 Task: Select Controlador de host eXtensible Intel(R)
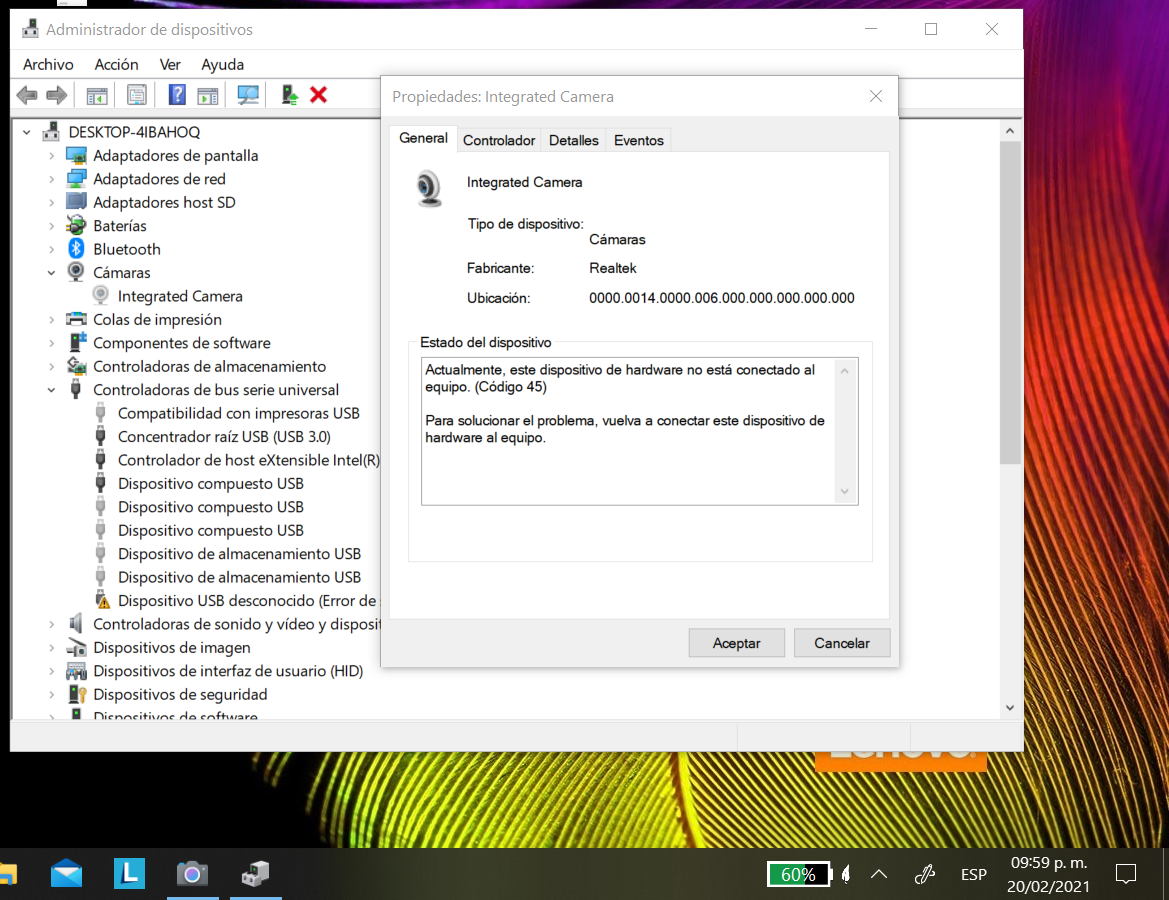click(248, 460)
